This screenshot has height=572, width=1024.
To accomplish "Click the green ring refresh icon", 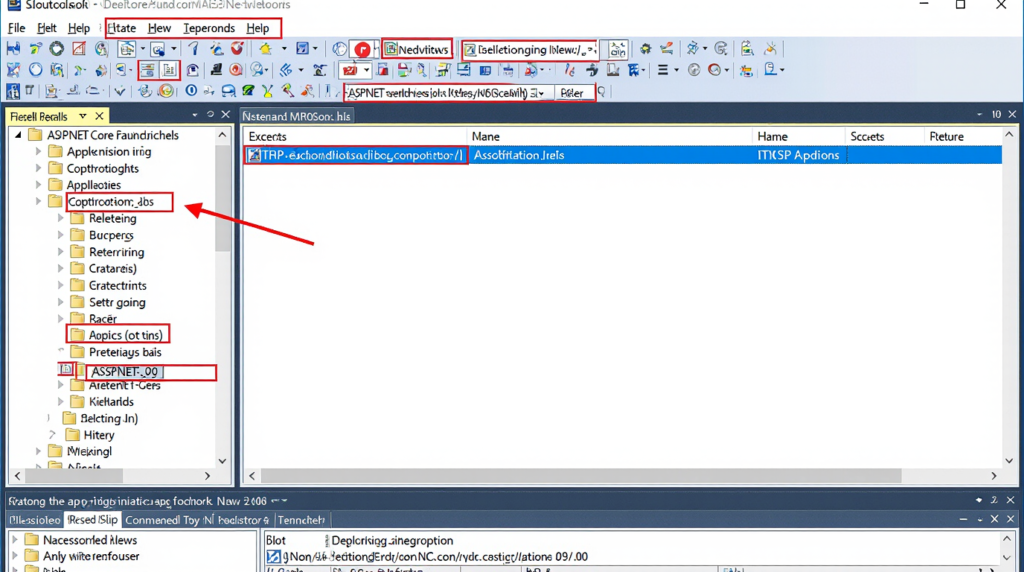I will (57, 49).
